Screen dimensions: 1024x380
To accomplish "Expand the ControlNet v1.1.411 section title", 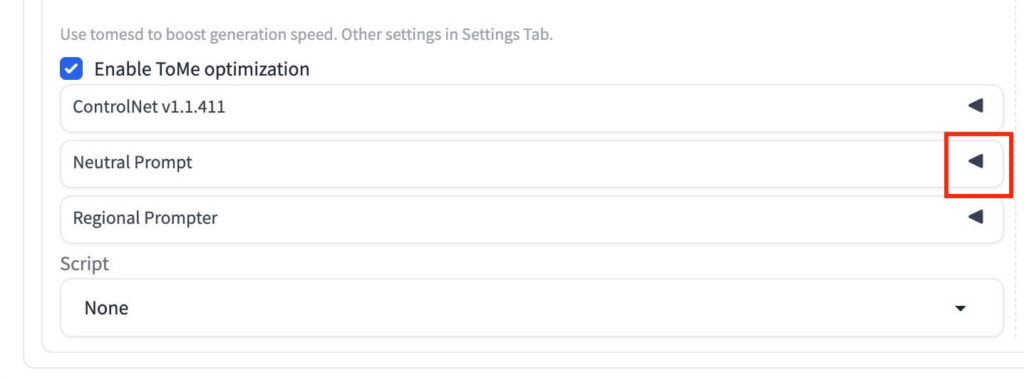I will coord(149,107).
